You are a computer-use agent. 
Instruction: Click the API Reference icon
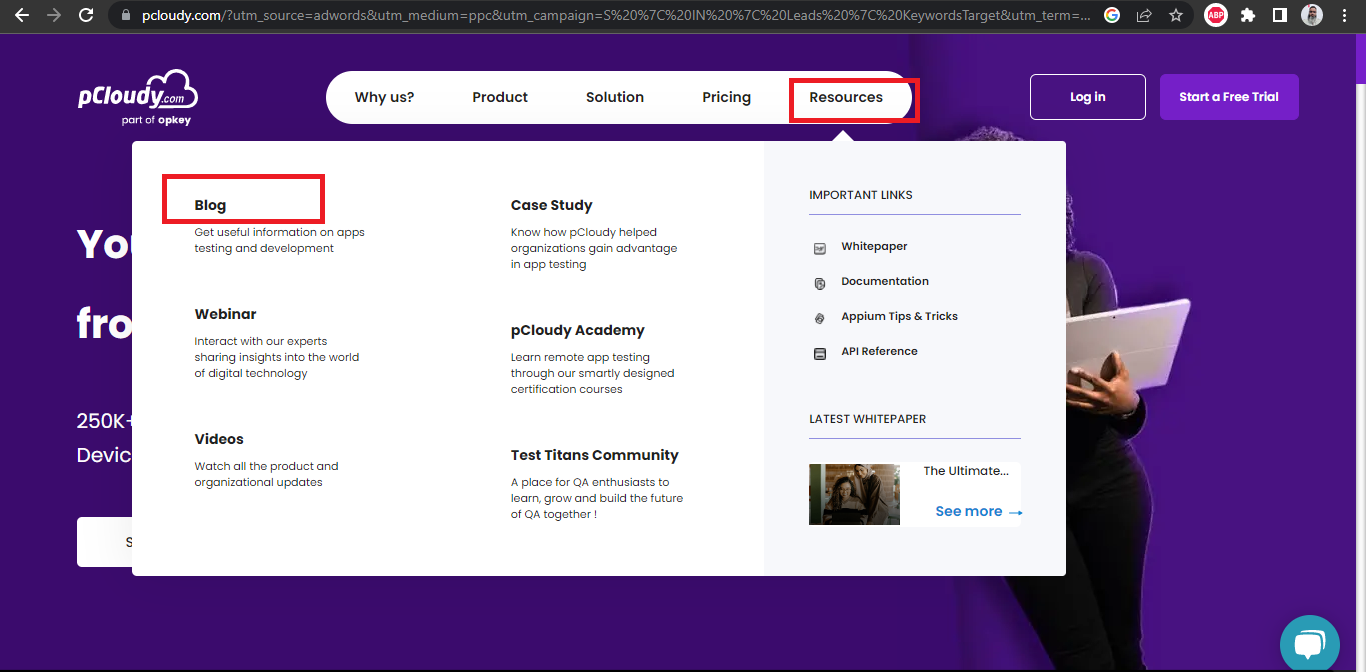[820, 353]
